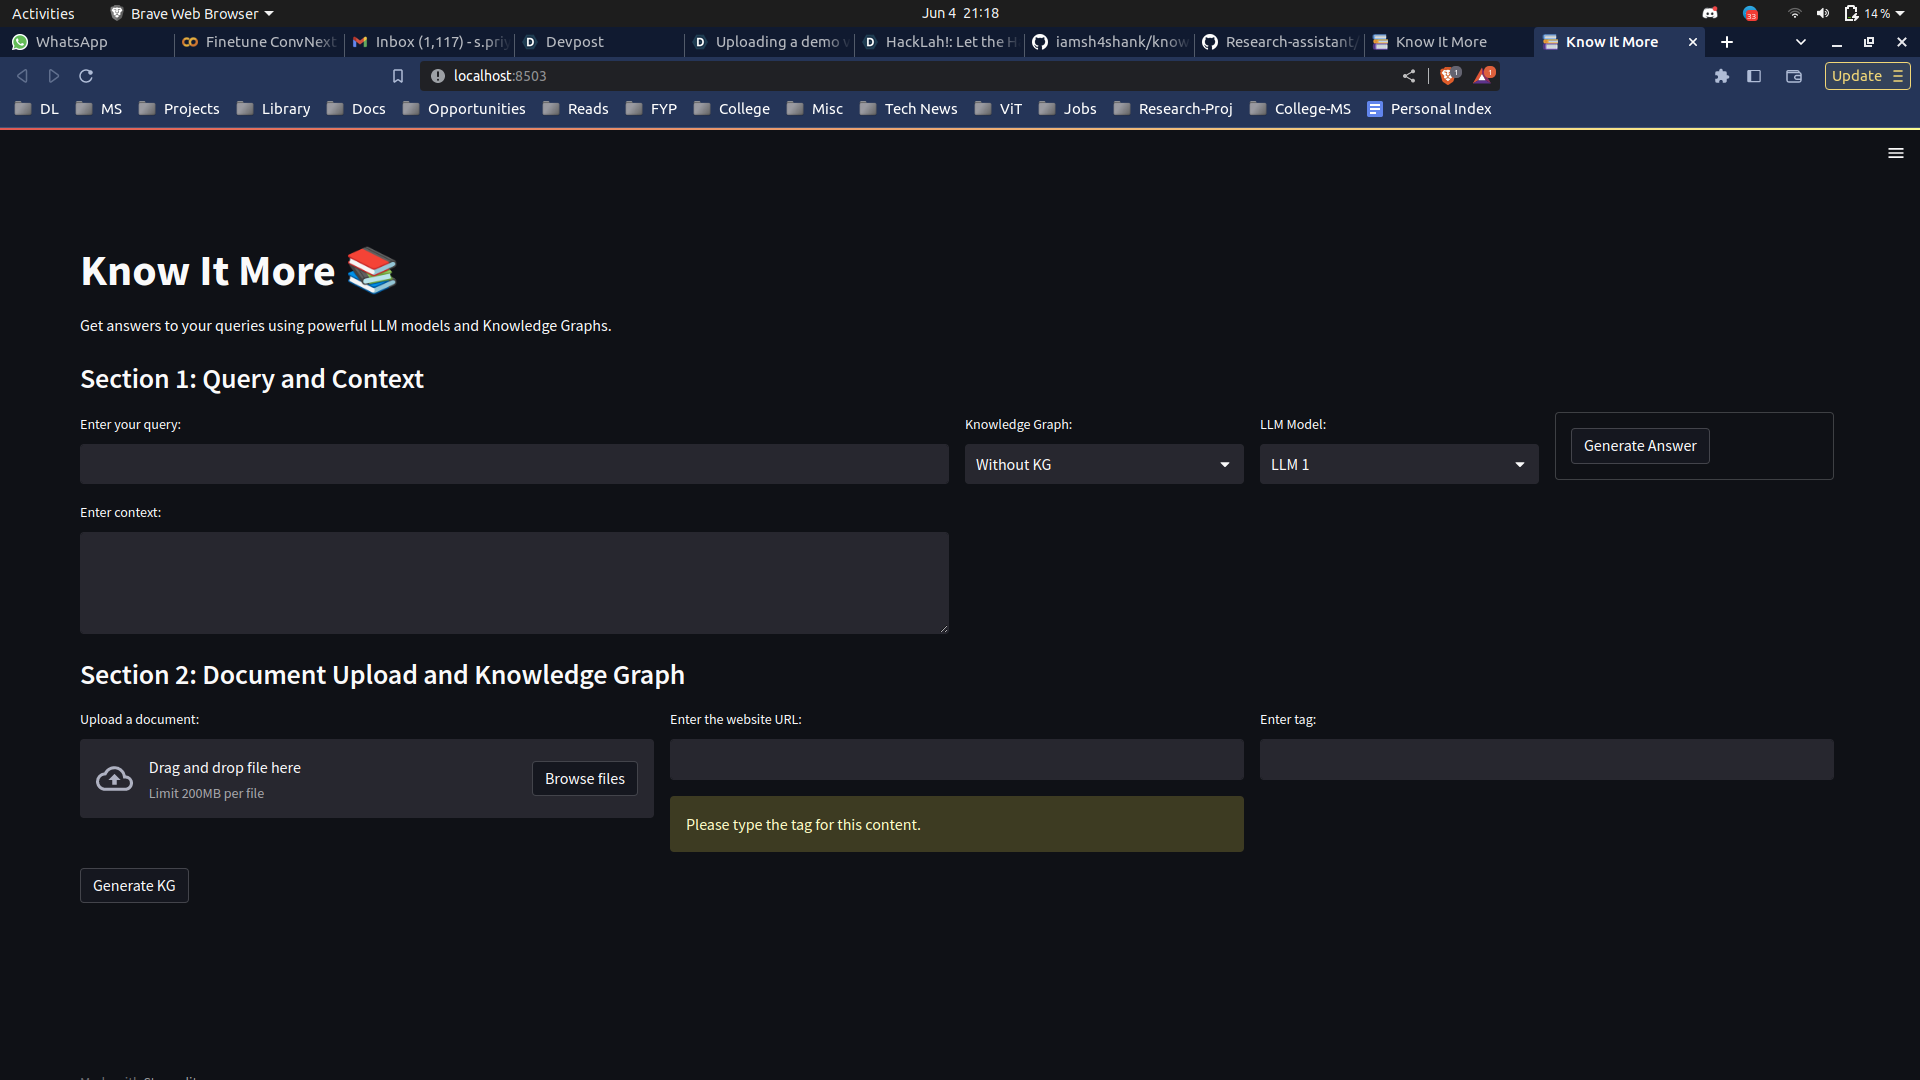Open the Brave wallet icon
The width and height of the screenshot is (1920, 1080).
[x=1794, y=76]
